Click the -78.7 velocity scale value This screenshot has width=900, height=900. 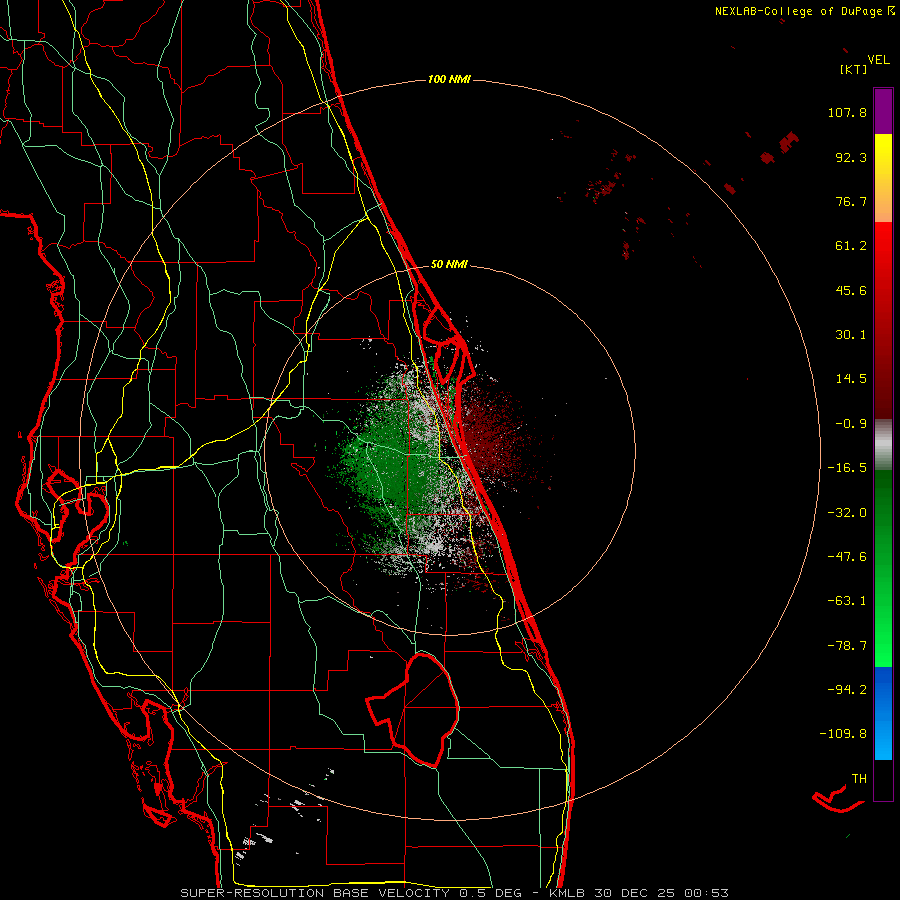coord(847,646)
